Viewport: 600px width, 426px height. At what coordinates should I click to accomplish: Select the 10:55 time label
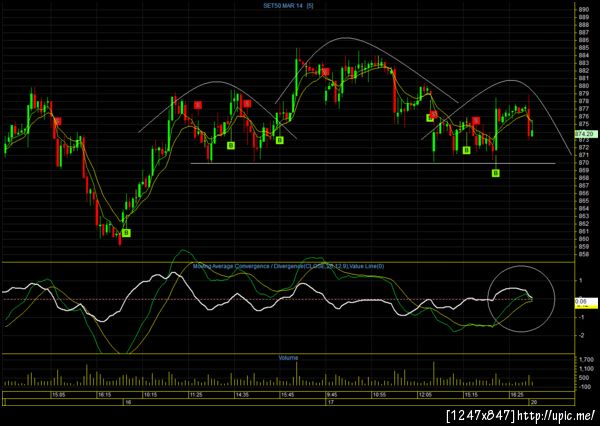tap(379, 395)
